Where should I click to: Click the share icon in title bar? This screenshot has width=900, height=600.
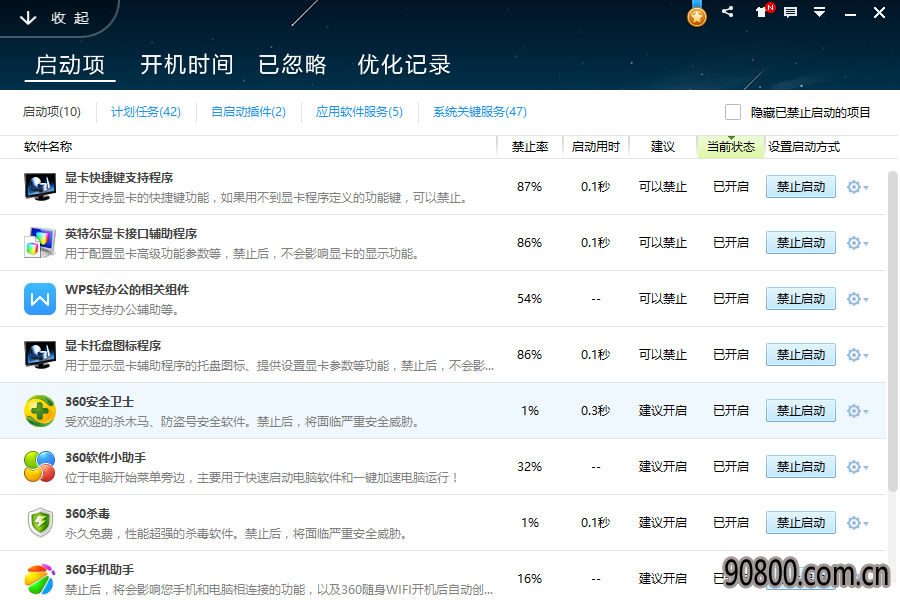[x=728, y=11]
